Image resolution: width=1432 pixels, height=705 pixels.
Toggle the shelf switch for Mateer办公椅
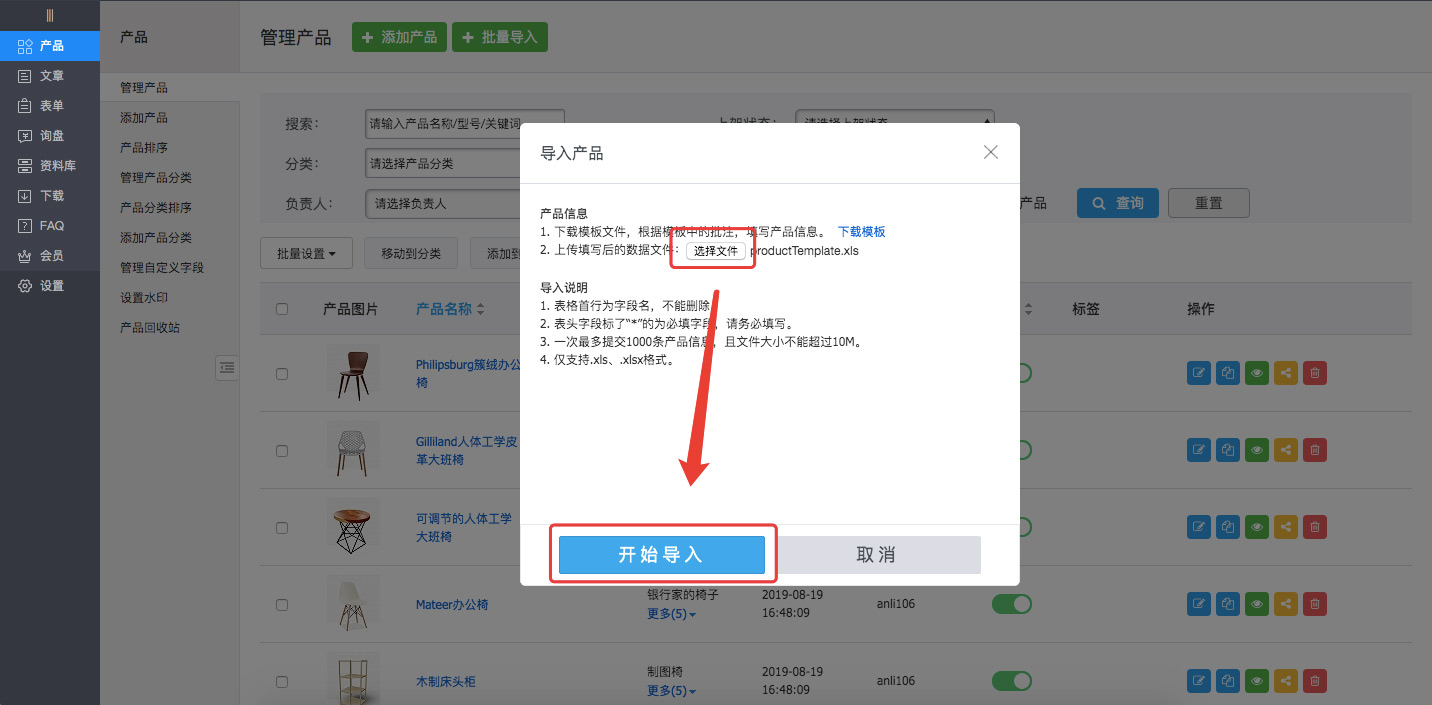(x=1011, y=604)
